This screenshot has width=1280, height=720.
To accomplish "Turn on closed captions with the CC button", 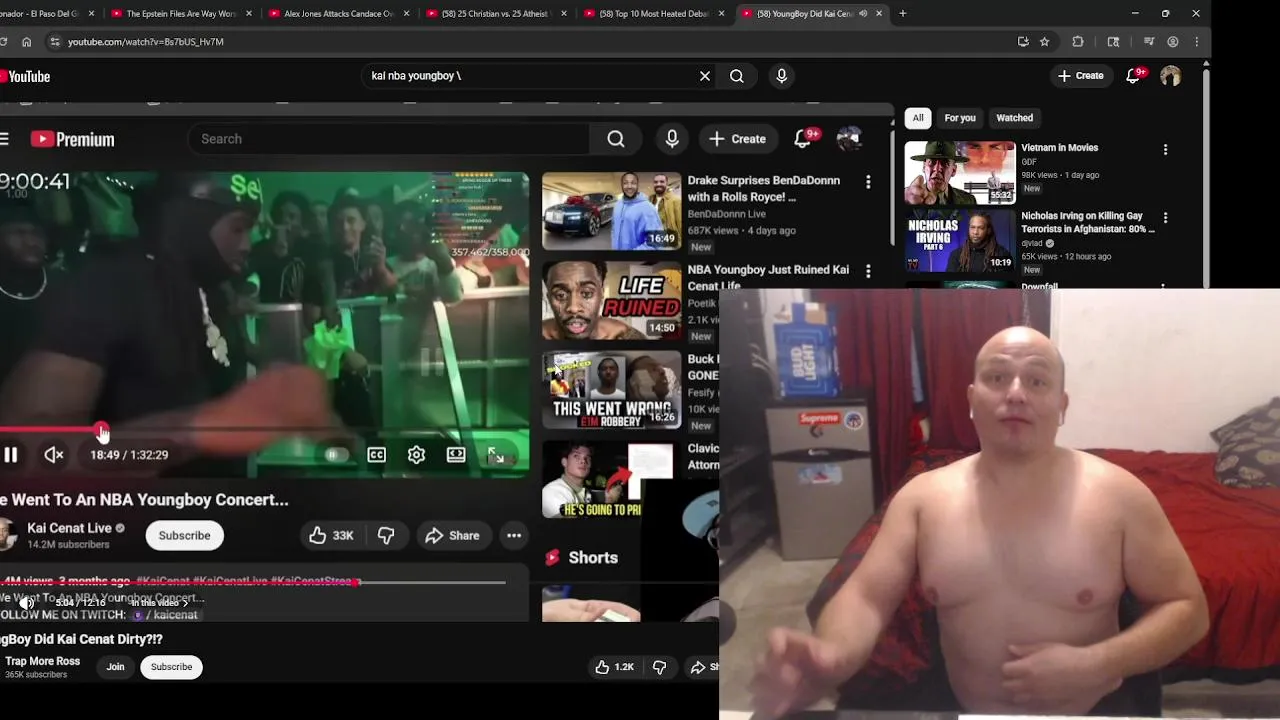I will tap(376, 455).
